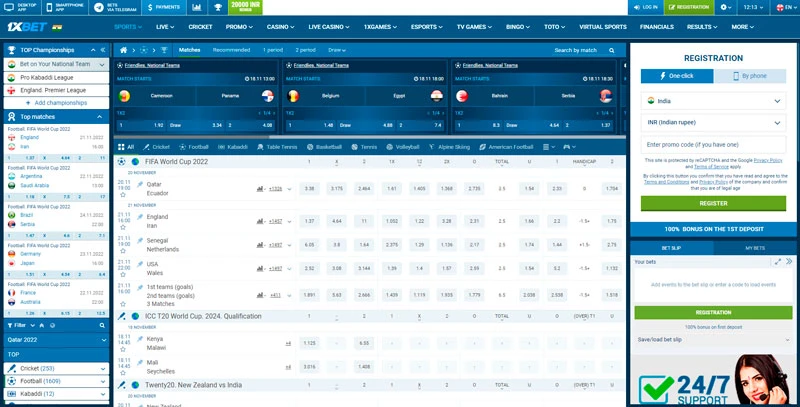Collapse the TOP Championships section
Viewport: 800px width, 407px height.
click(x=93, y=50)
